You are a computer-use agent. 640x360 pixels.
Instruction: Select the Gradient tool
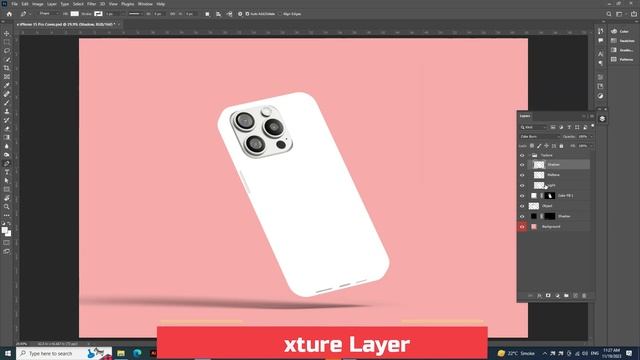point(7,137)
